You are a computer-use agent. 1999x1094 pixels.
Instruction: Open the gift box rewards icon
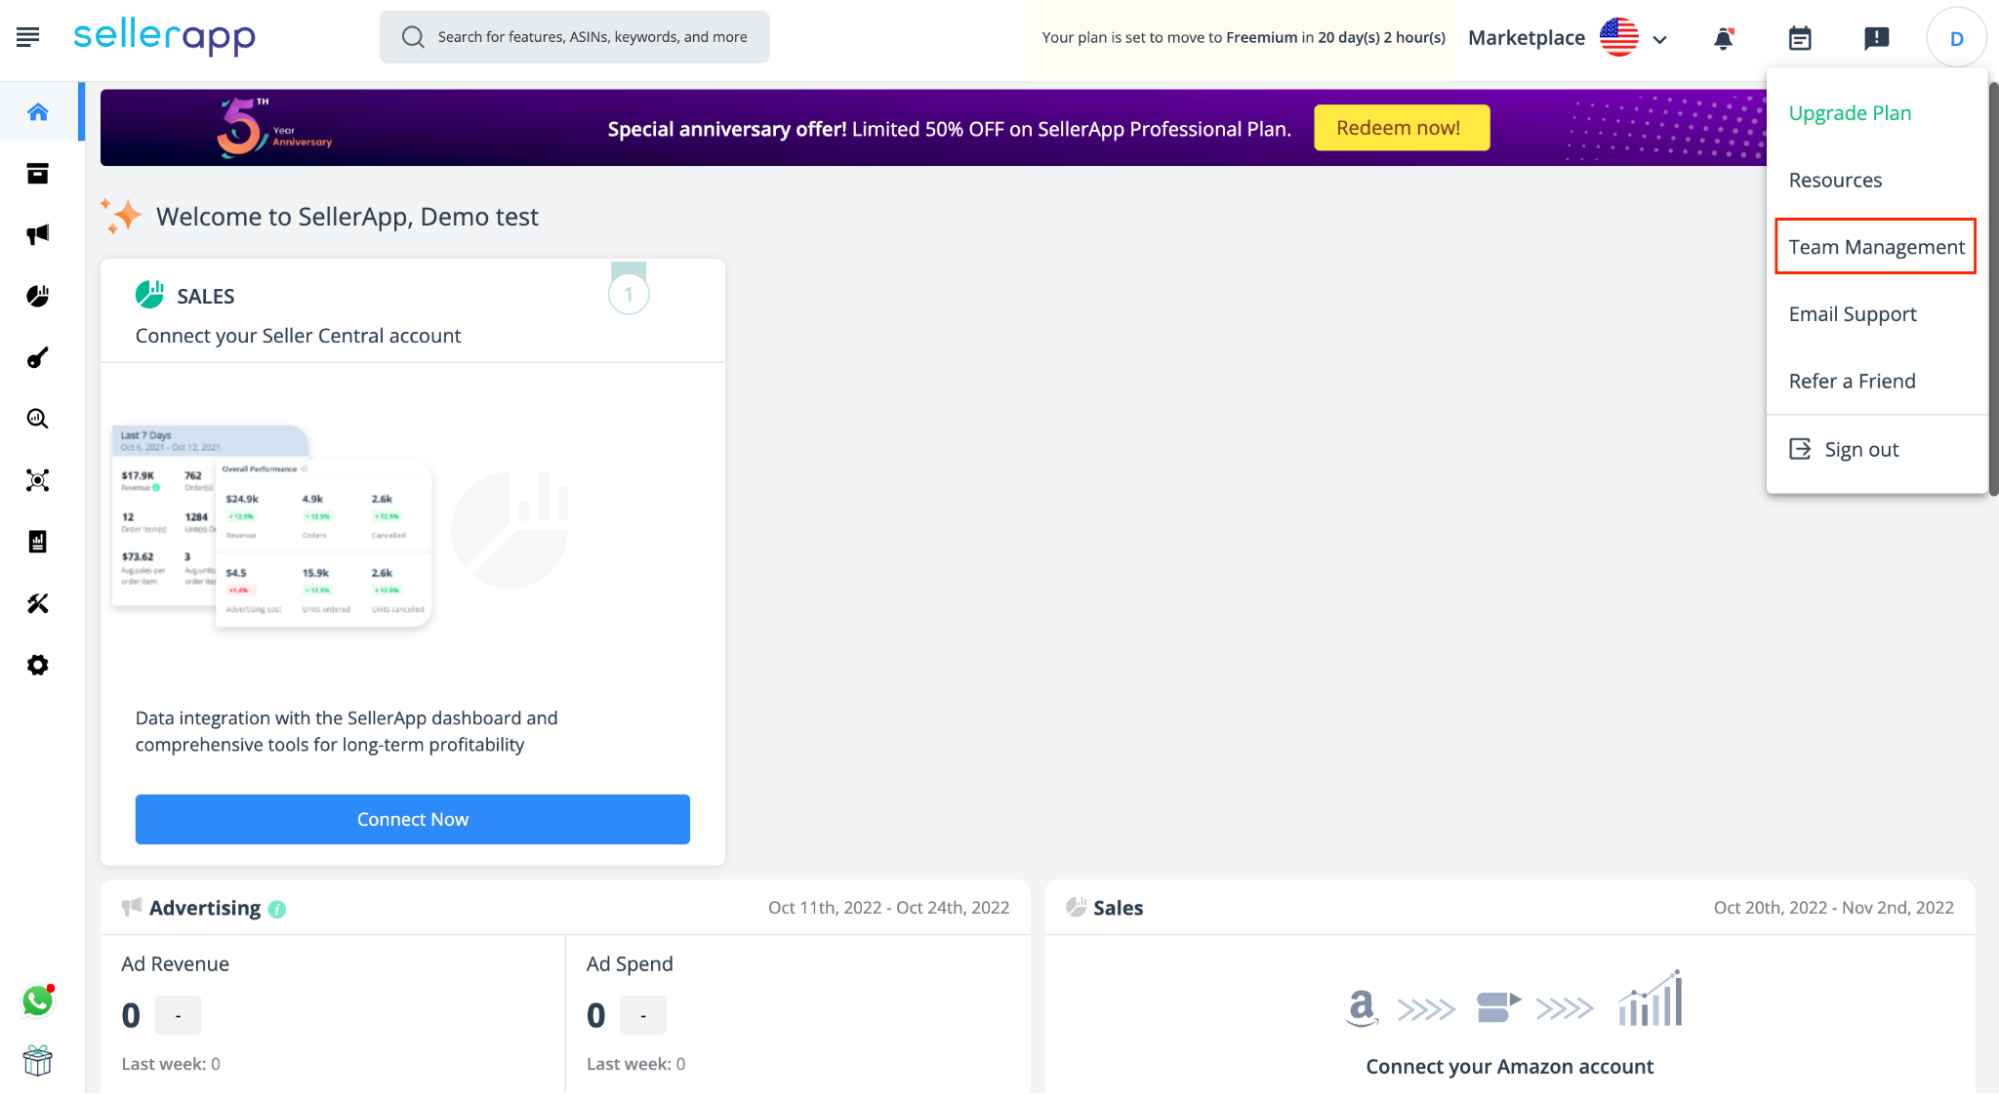(x=38, y=1060)
